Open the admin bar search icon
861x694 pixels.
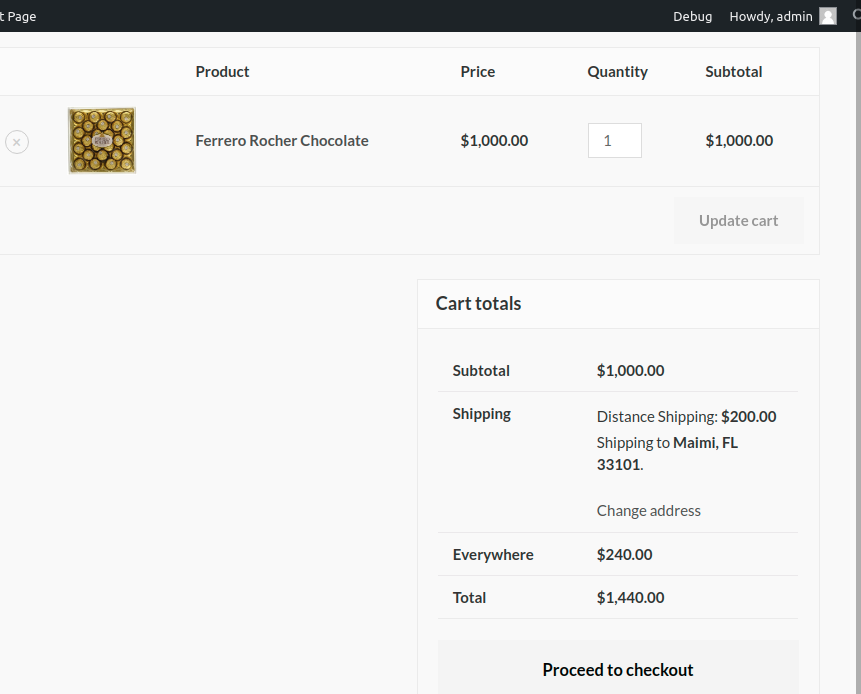click(x=856, y=16)
